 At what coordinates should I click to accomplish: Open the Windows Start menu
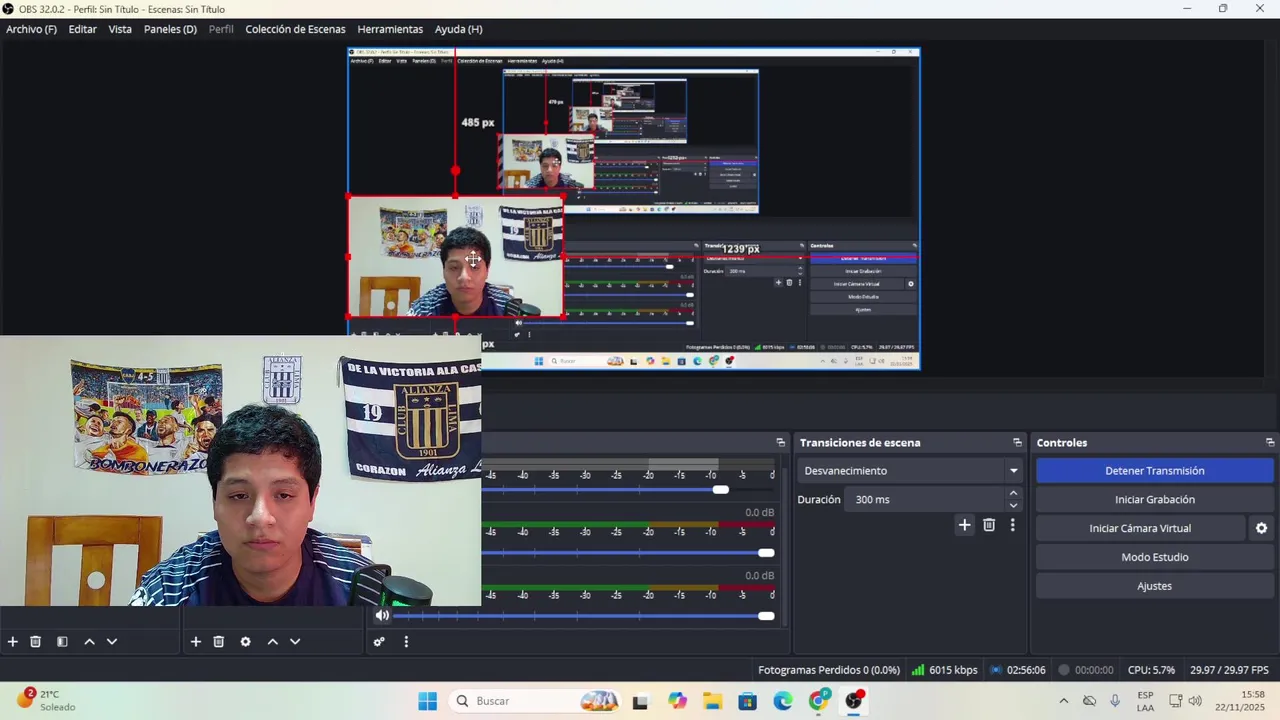[x=427, y=701]
